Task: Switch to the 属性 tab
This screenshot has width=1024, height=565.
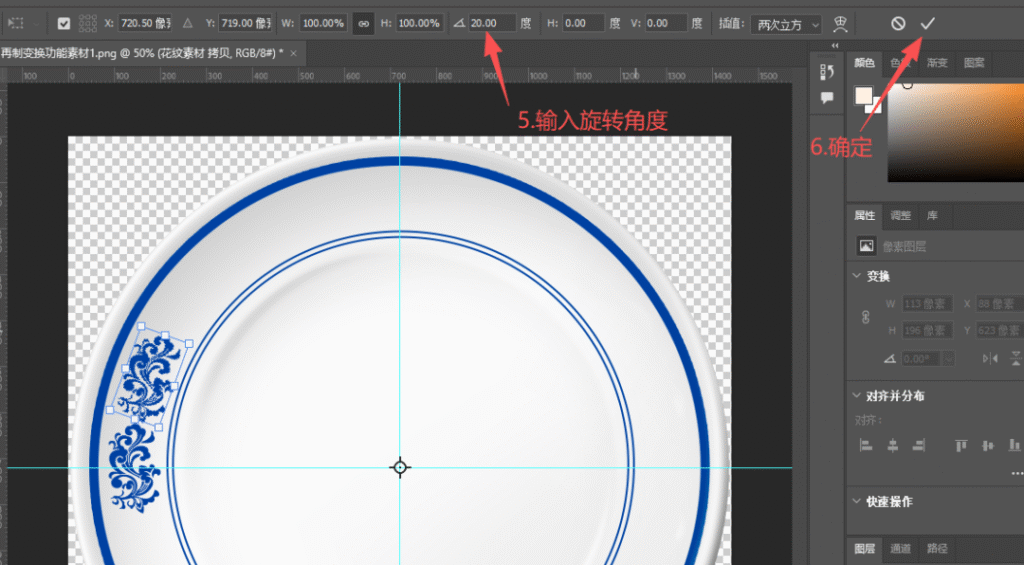Action: tap(864, 216)
